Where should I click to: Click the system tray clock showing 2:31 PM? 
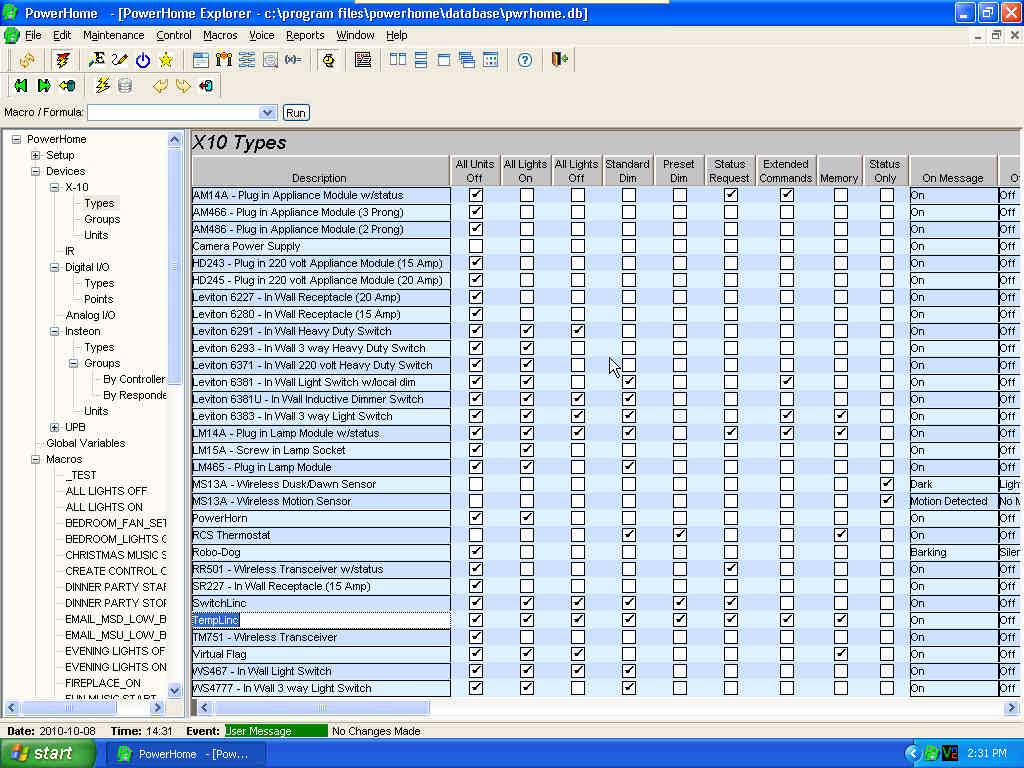coord(986,754)
